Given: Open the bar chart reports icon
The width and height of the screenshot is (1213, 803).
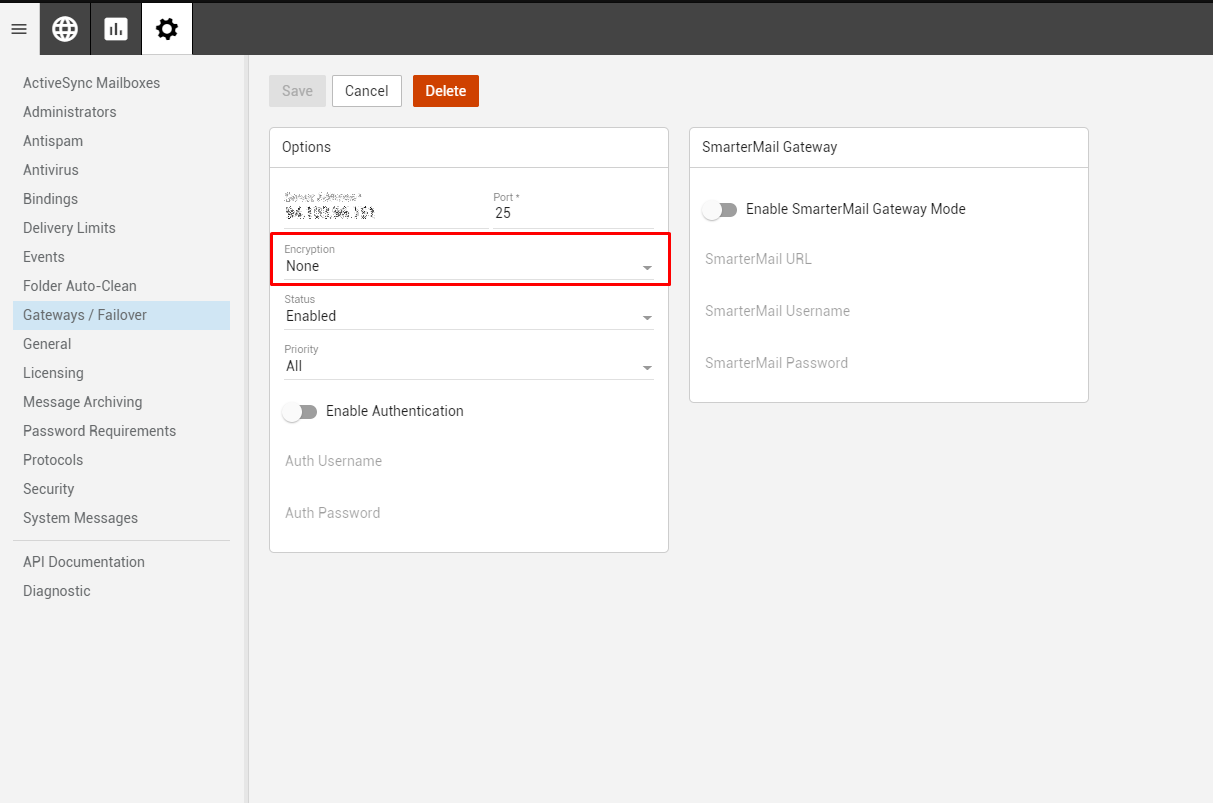Looking at the screenshot, I should (116, 29).
